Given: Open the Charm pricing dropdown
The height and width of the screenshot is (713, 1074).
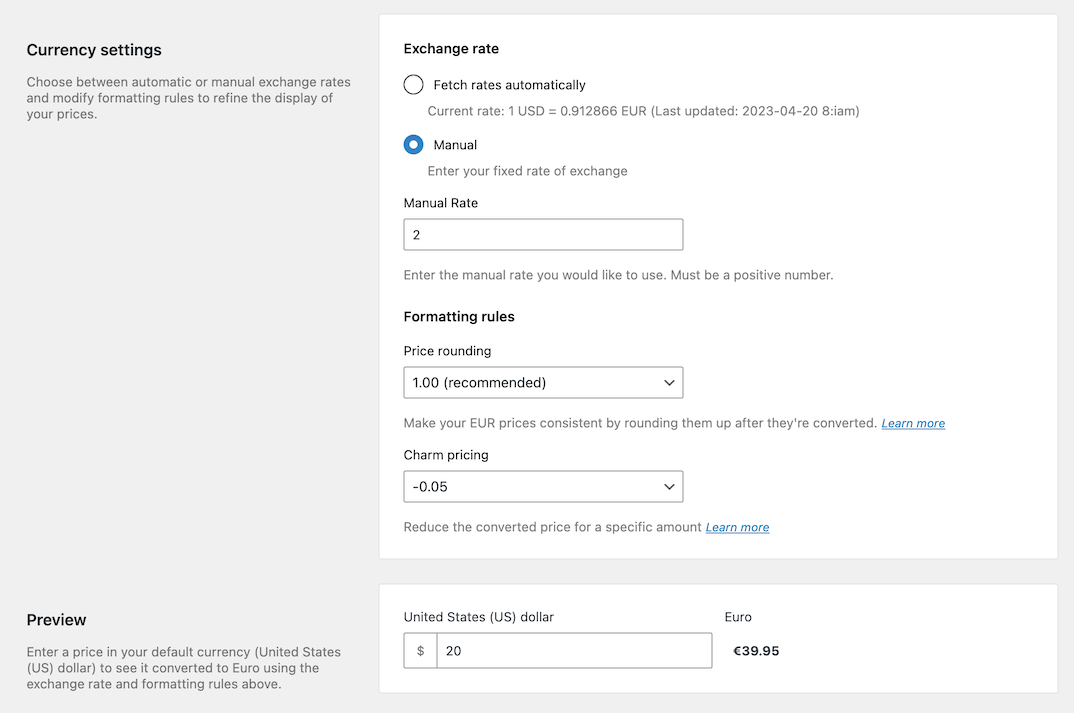Looking at the screenshot, I should pyautogui.click(x=543, y=486).
